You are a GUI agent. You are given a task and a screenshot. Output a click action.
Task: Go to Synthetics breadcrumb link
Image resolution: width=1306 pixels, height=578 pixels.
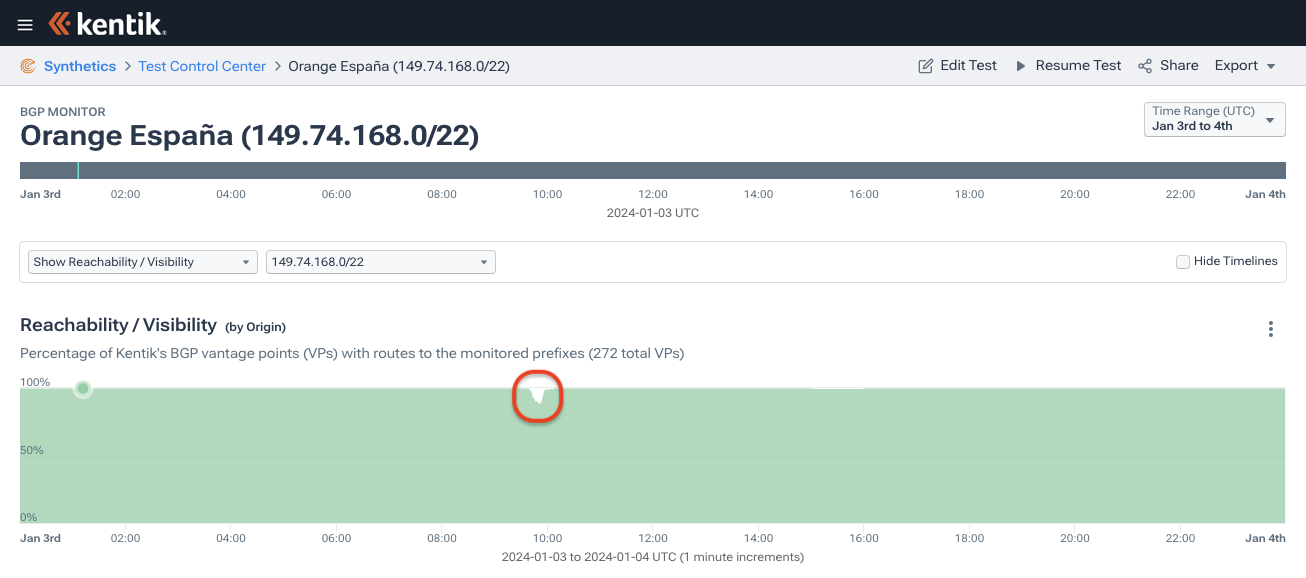80,66
